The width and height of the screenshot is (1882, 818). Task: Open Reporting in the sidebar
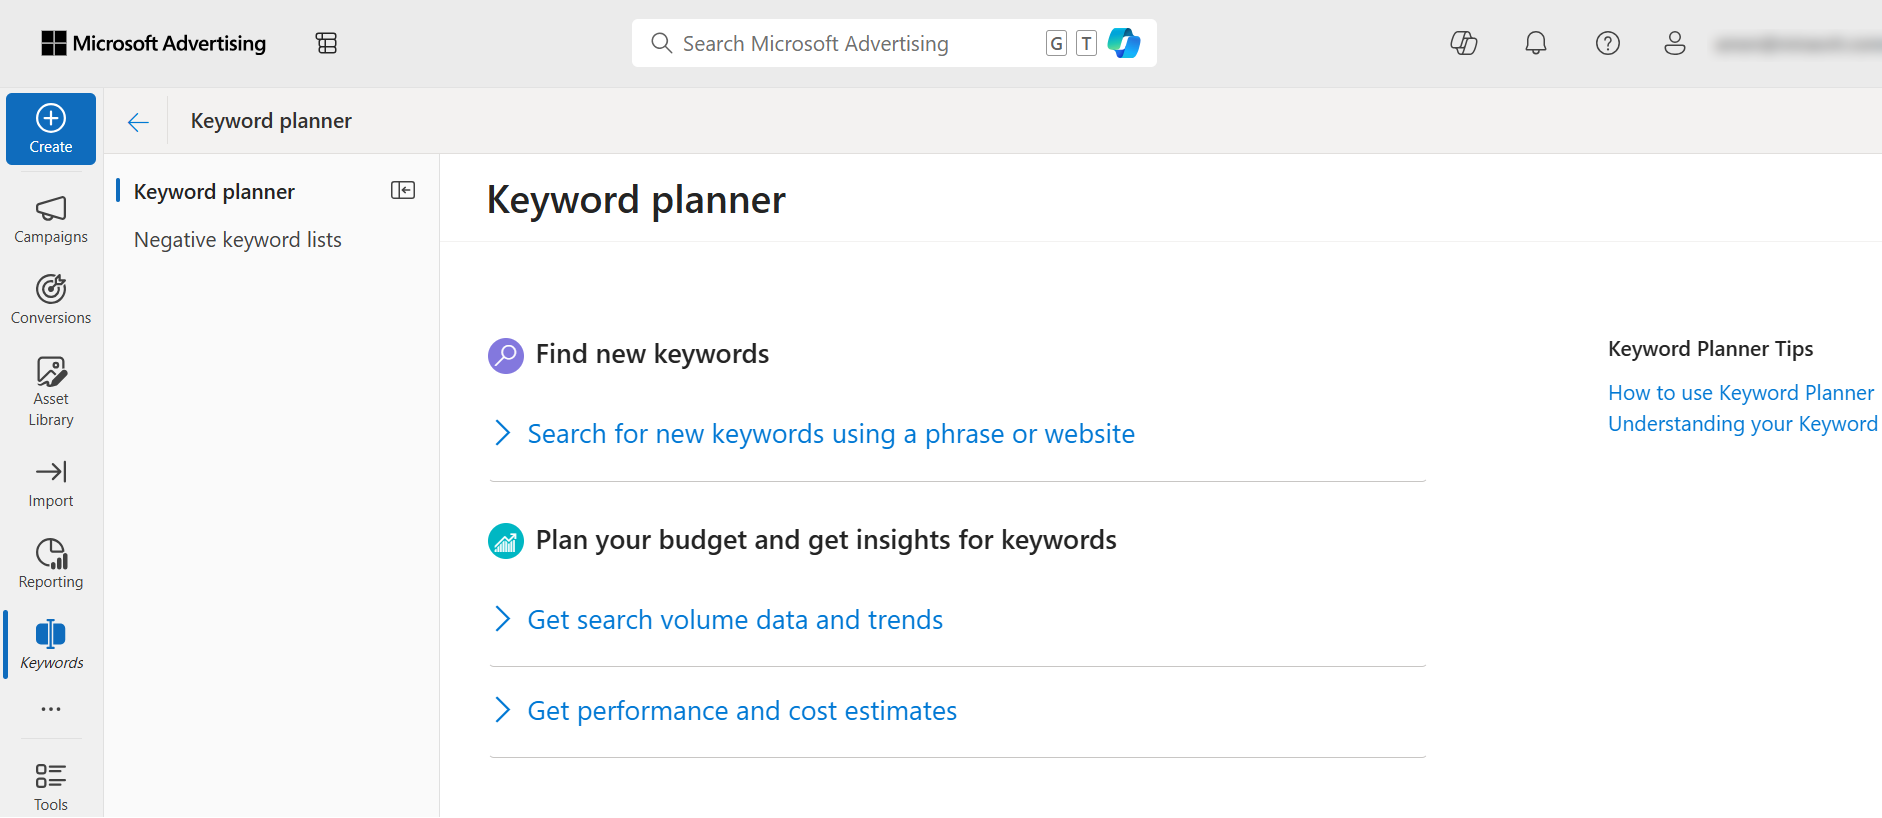pos(51,564)
